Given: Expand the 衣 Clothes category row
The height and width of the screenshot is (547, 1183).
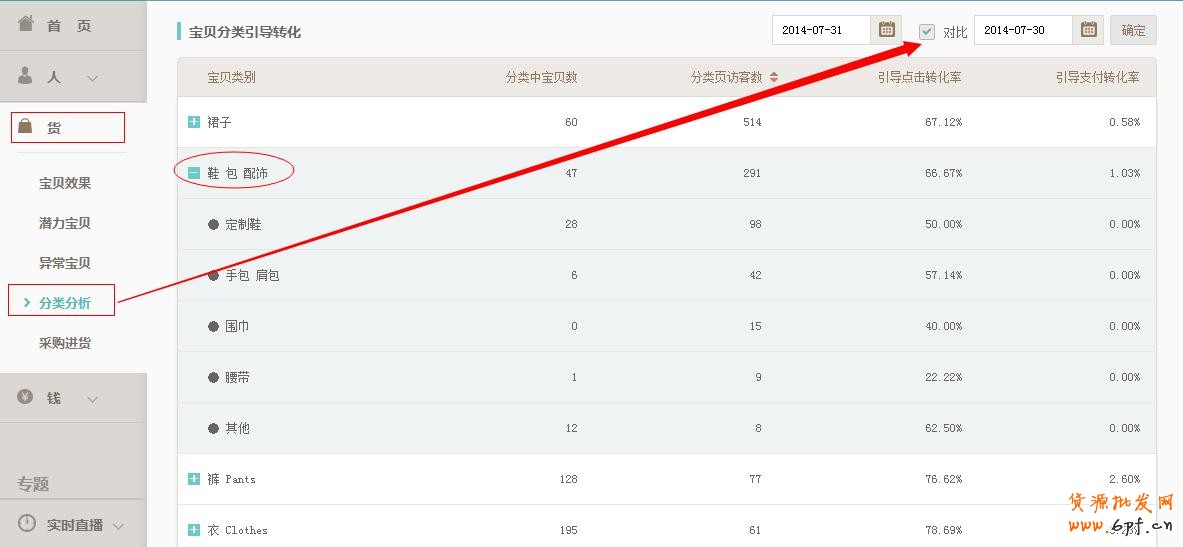Looking at the screenshot, I should coord(194,530).
